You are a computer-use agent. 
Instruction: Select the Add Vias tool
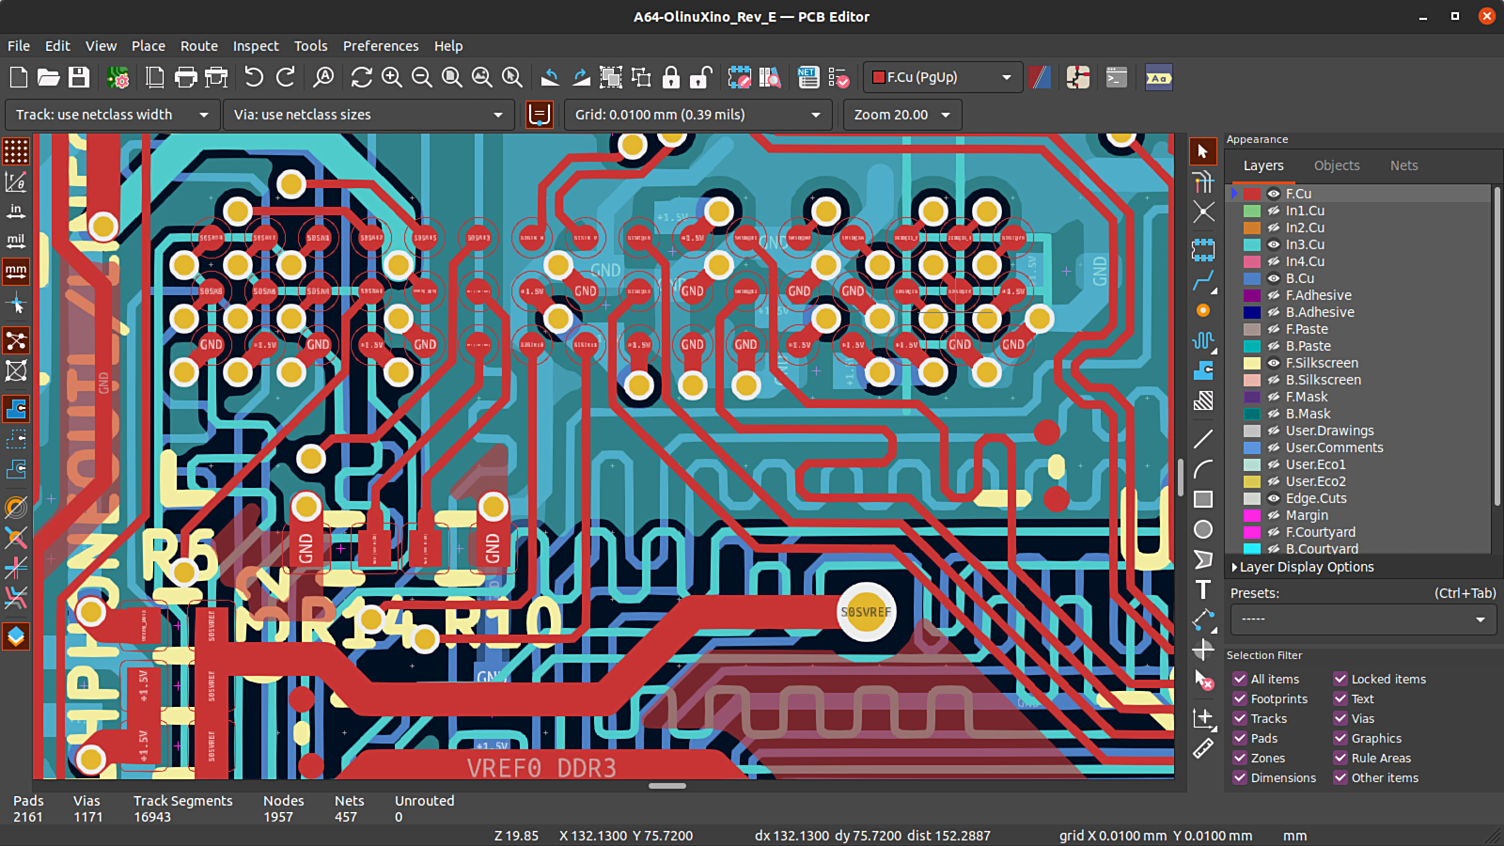pos(1203,311)
